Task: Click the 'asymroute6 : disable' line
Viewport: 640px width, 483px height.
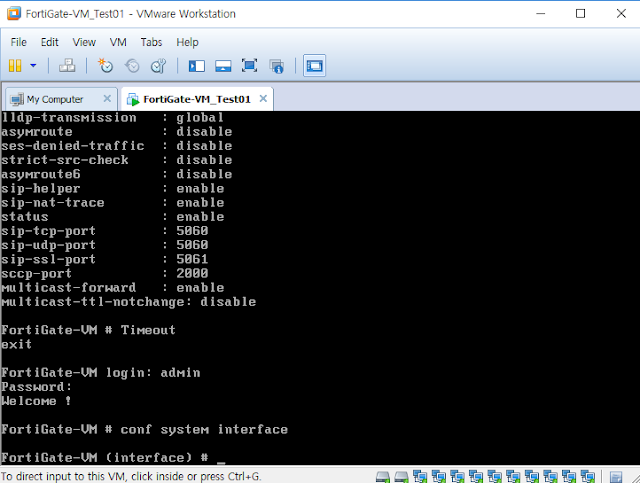Action: coord(117,174)
